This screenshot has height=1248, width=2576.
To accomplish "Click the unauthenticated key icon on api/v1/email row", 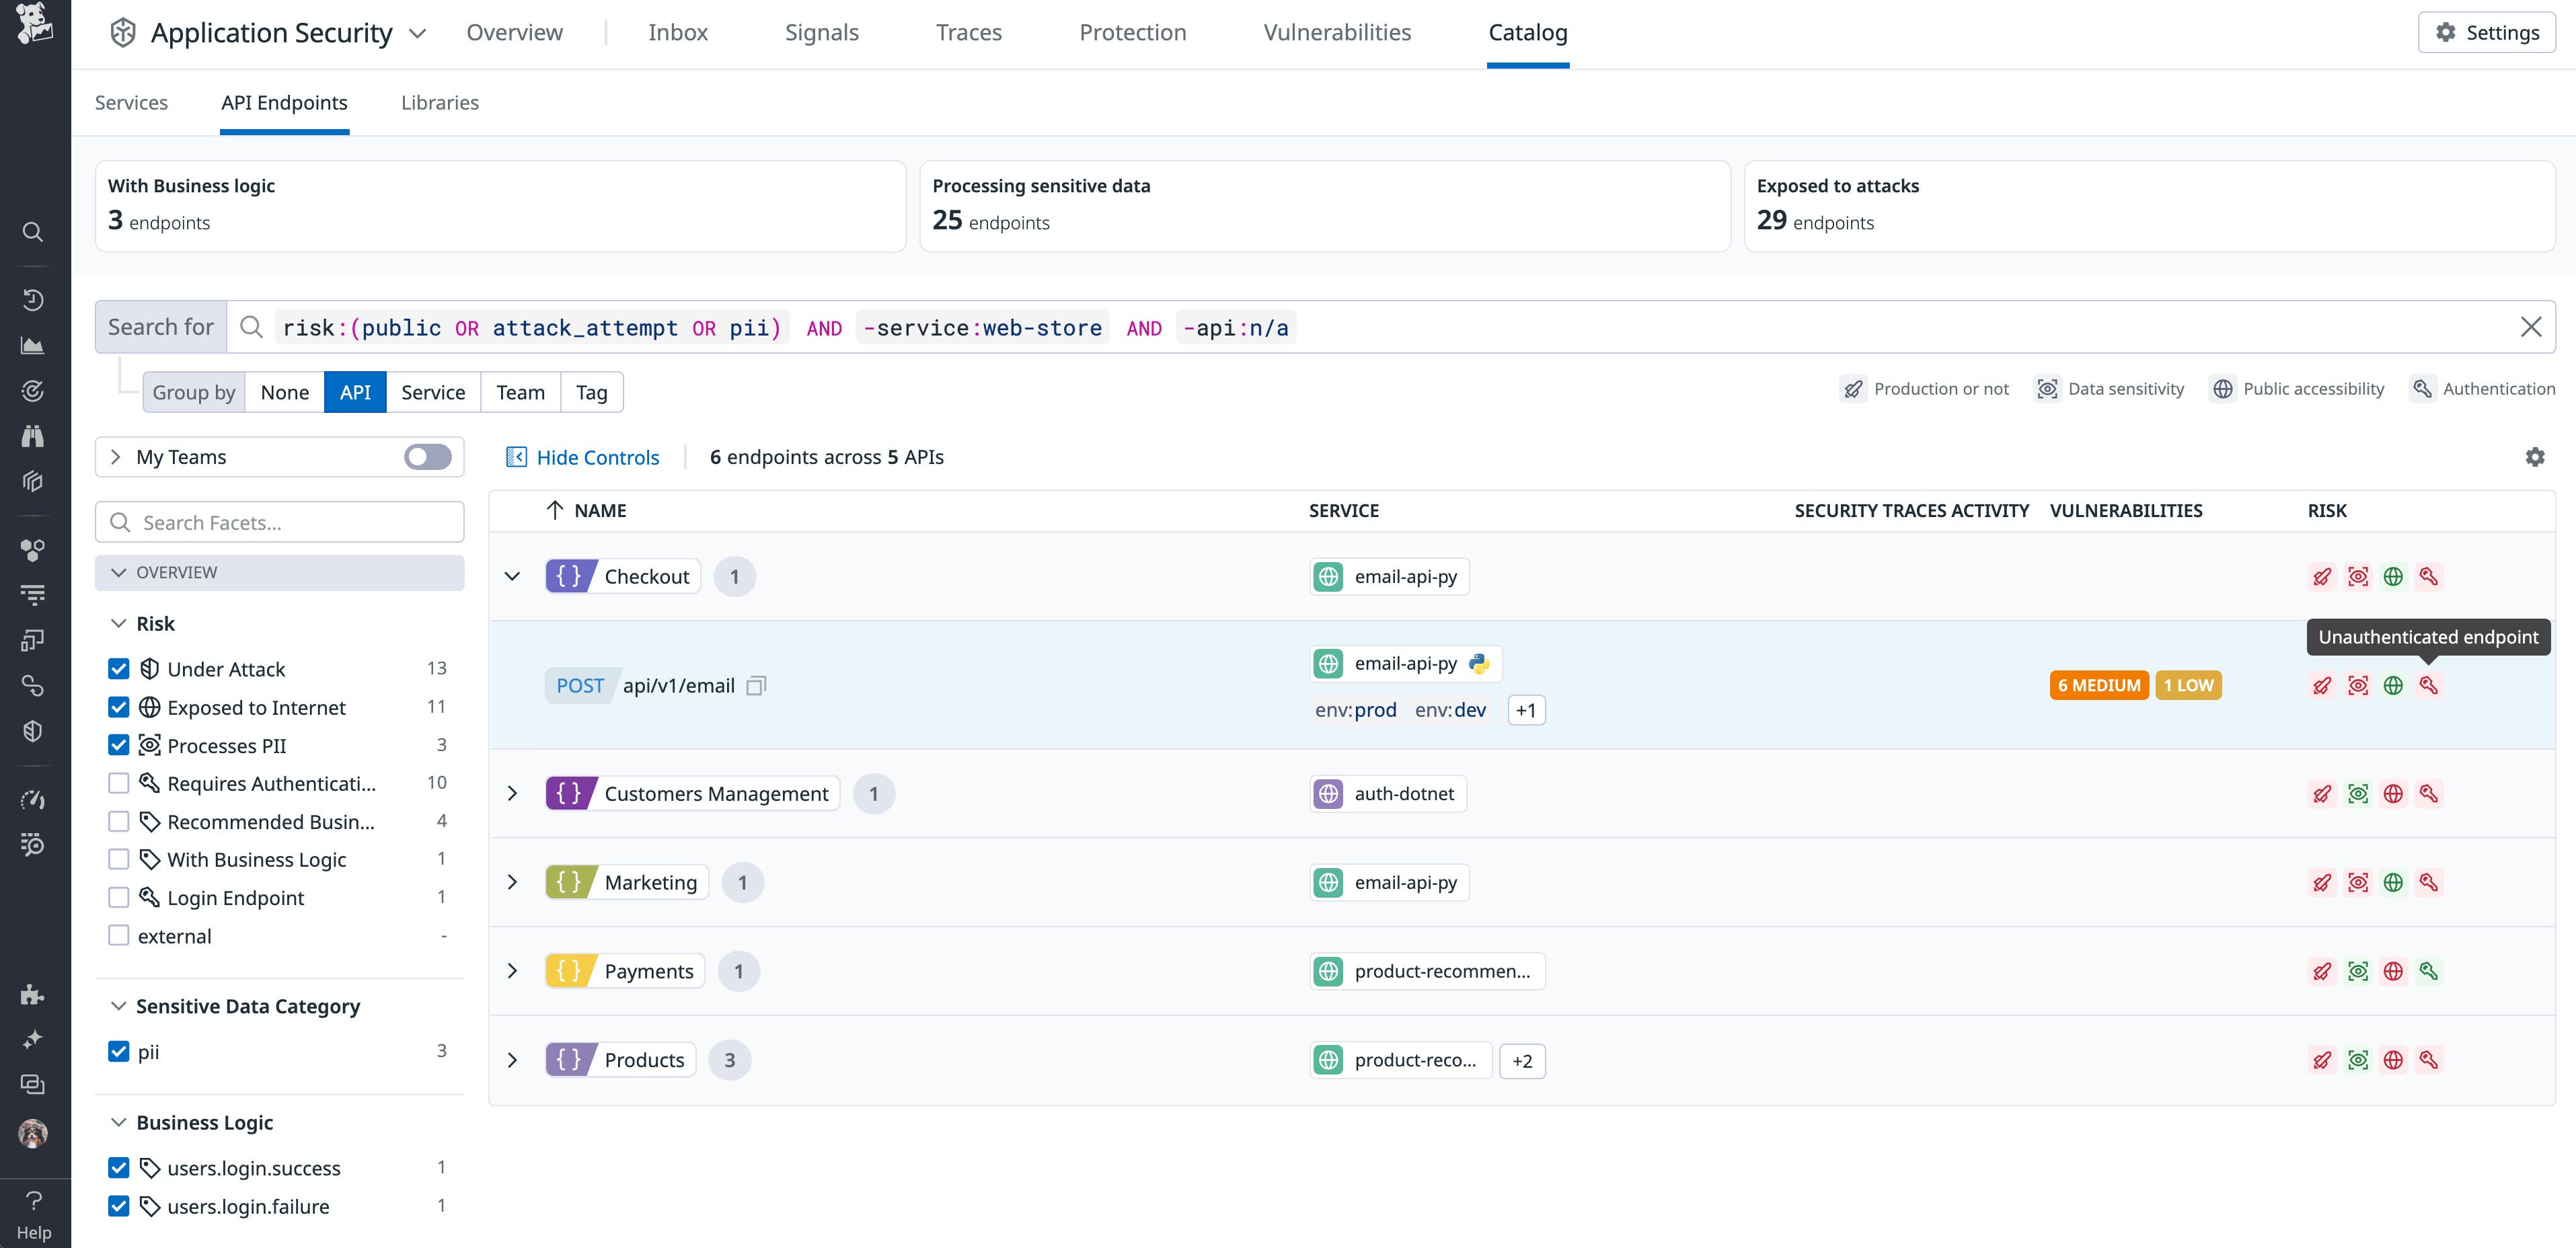I will coord(2429,685).
